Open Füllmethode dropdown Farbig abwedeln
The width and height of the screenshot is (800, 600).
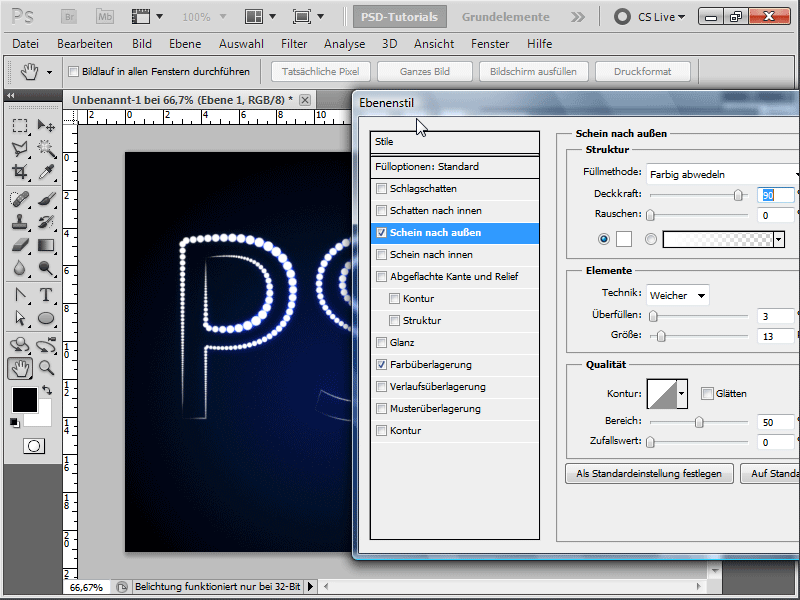[x=722, y=174]
